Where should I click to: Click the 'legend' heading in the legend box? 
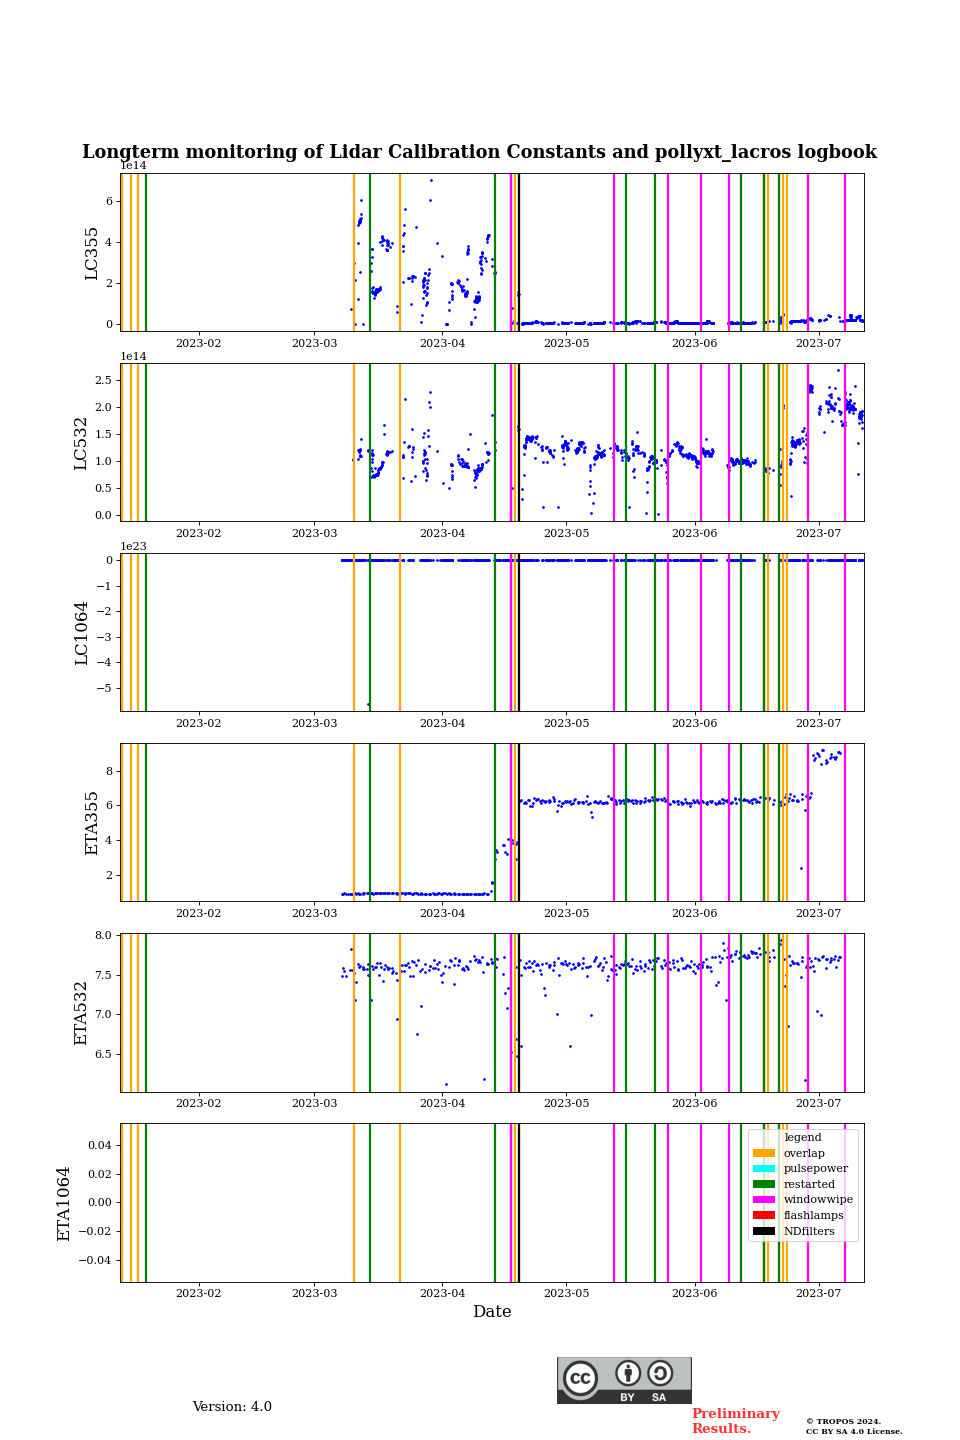[x=803, y=1138]
